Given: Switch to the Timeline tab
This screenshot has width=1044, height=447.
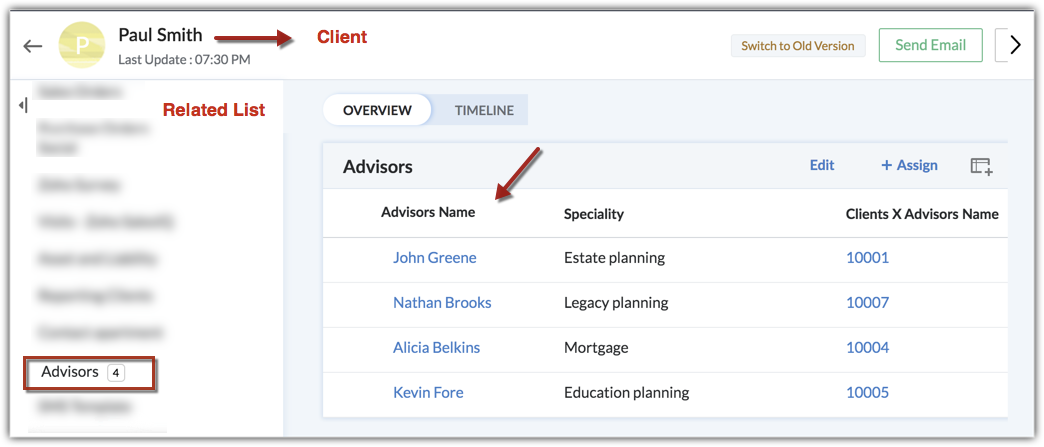Looking at the screenshot, I should (484, 110).
